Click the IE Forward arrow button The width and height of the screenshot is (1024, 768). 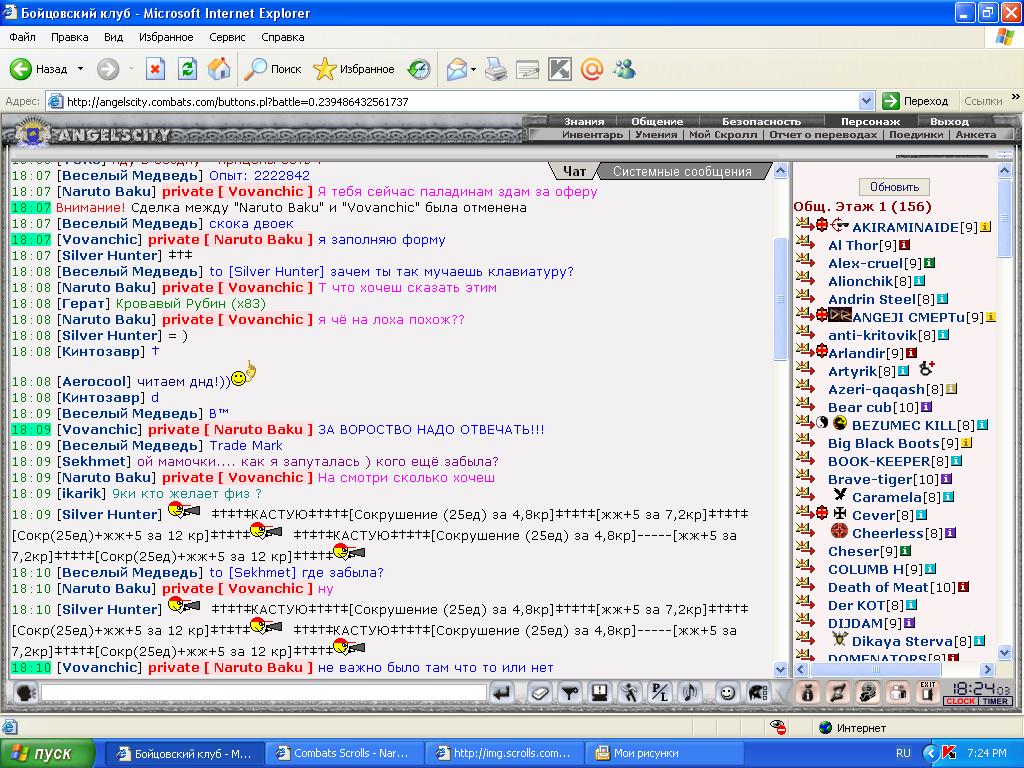tap(108, 69)
